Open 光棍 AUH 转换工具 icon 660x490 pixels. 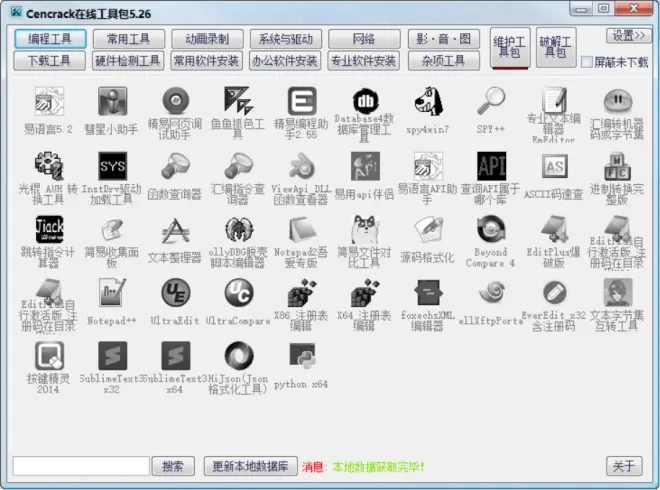point(49,166)
